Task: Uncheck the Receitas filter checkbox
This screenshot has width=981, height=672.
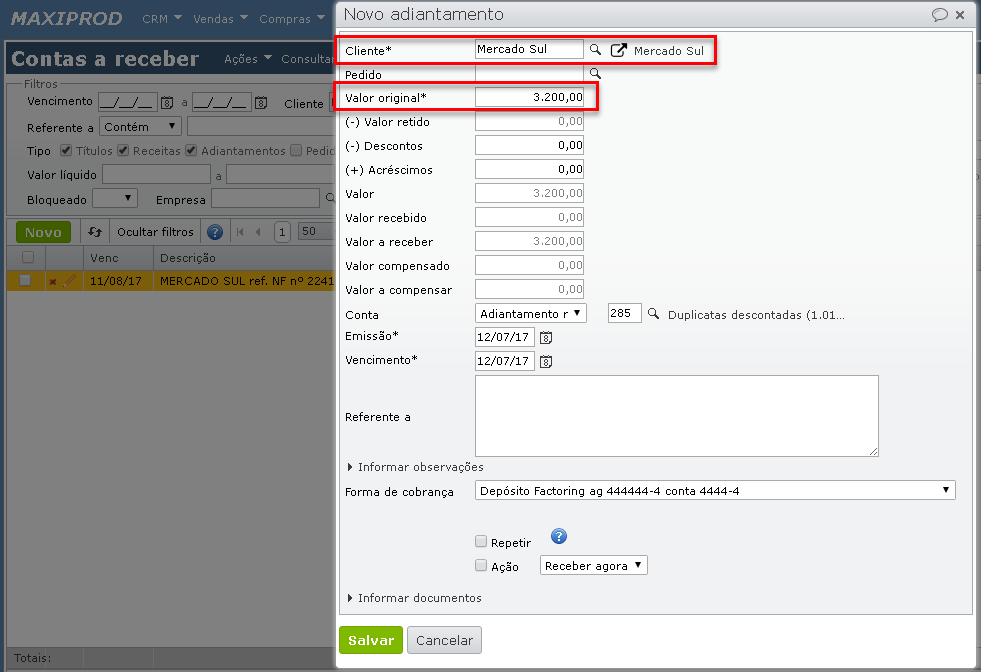Action: 123,150
